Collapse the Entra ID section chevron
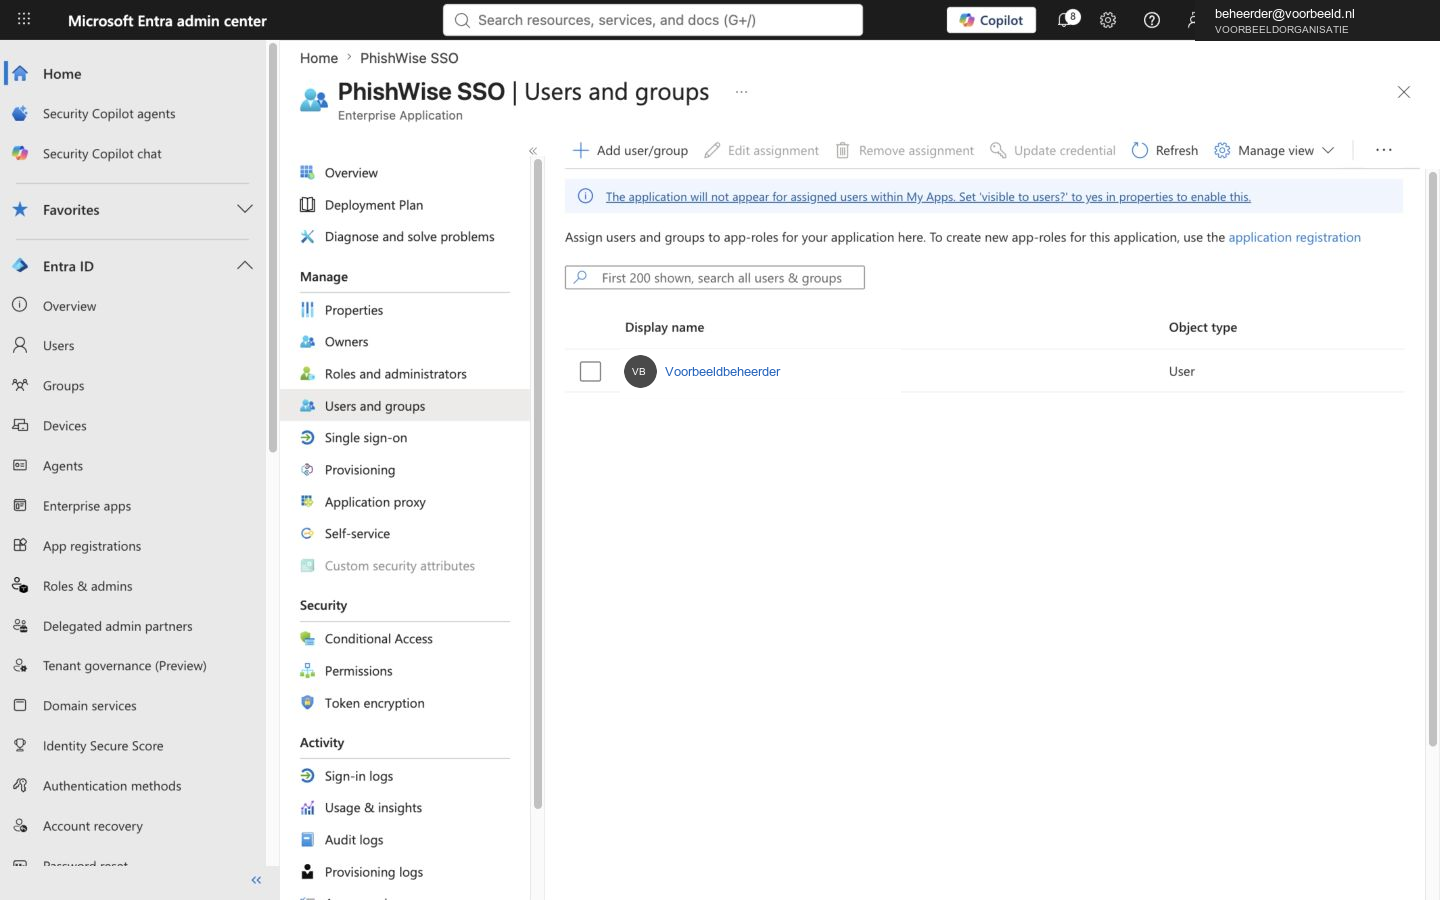 (245, 265)
